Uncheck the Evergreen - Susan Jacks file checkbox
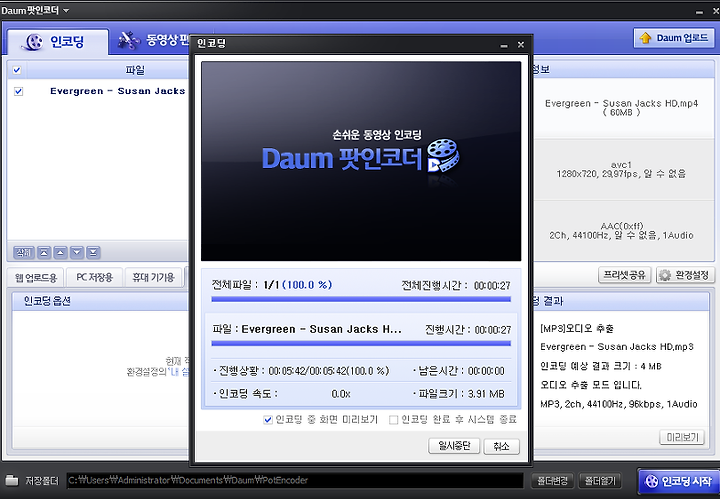 click(x=18, y=91)
